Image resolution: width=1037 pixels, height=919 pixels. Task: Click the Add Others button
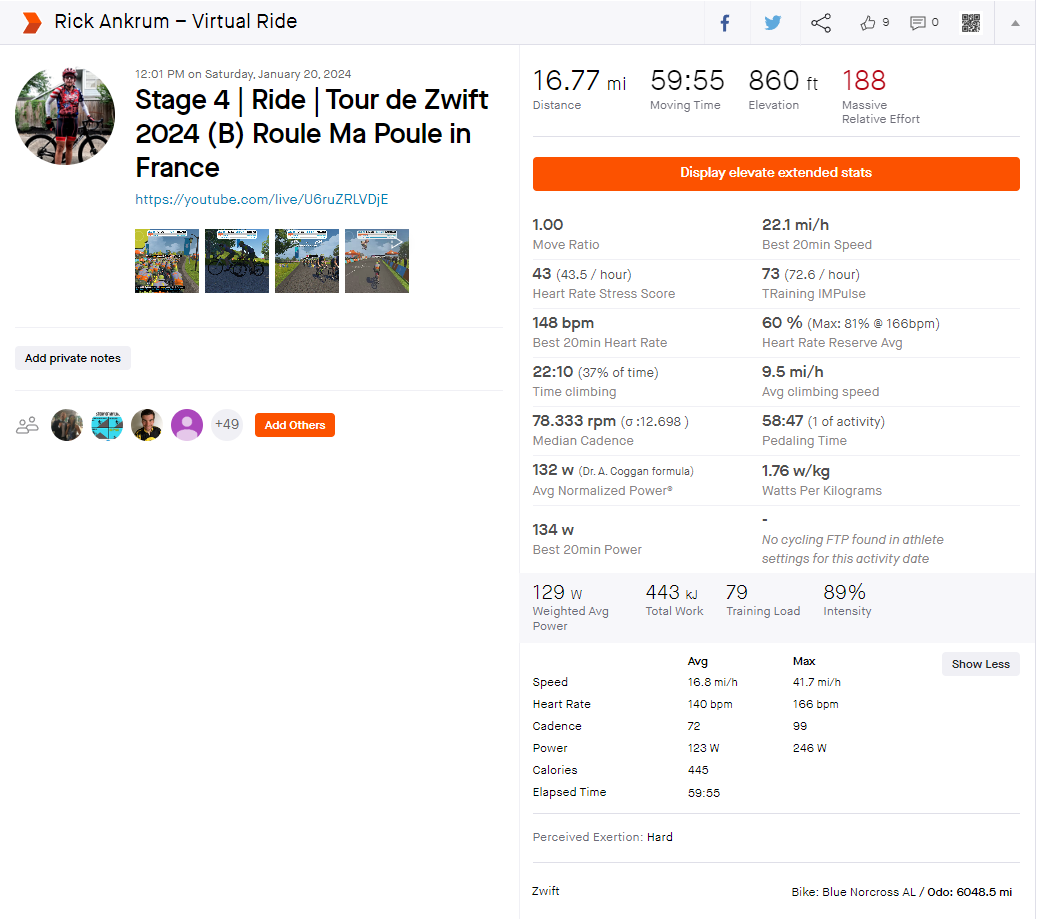[x=295, y=425]
